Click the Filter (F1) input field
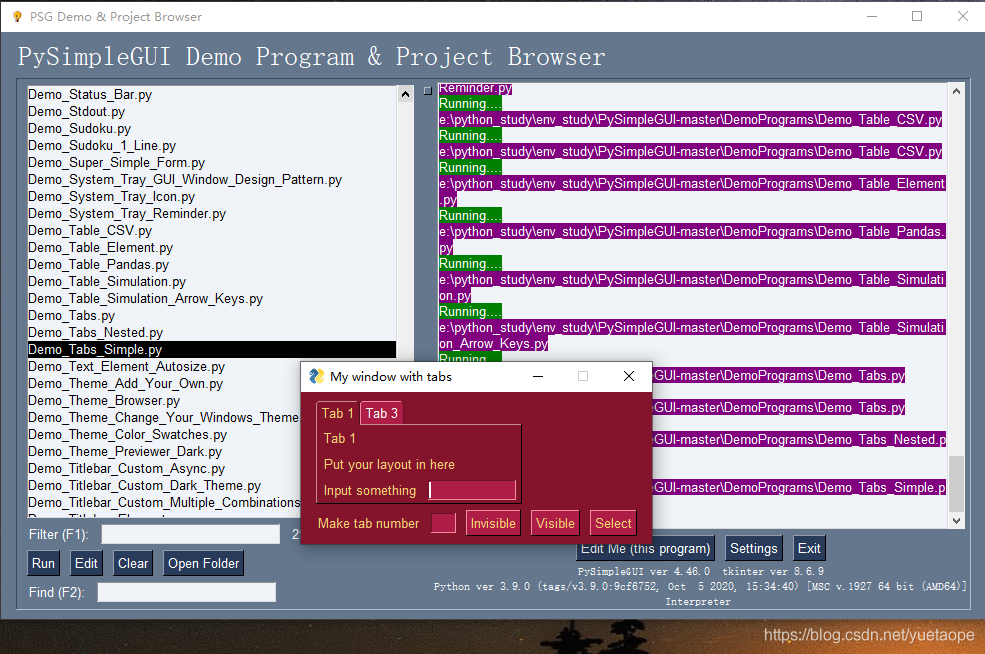Screen dimensions: 985x654 [x=191, y=535]
